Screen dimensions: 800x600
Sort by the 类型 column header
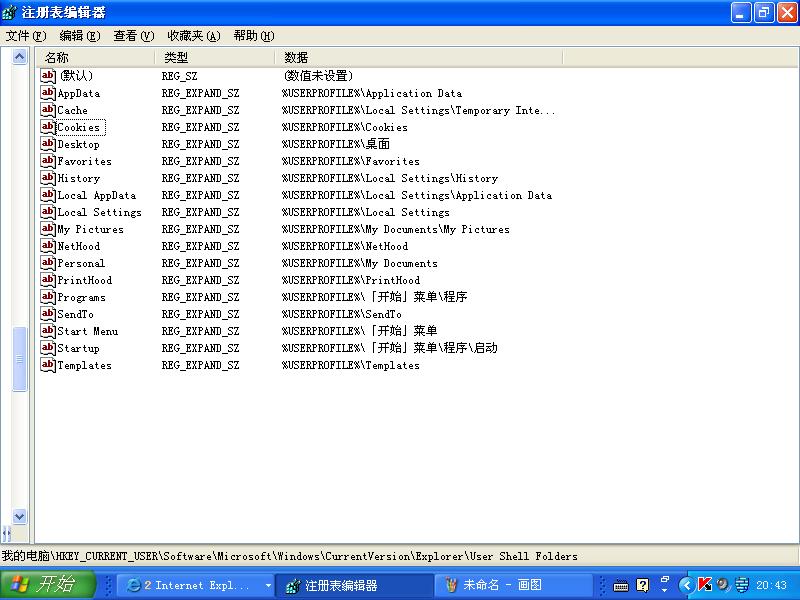tap(215, 57)
